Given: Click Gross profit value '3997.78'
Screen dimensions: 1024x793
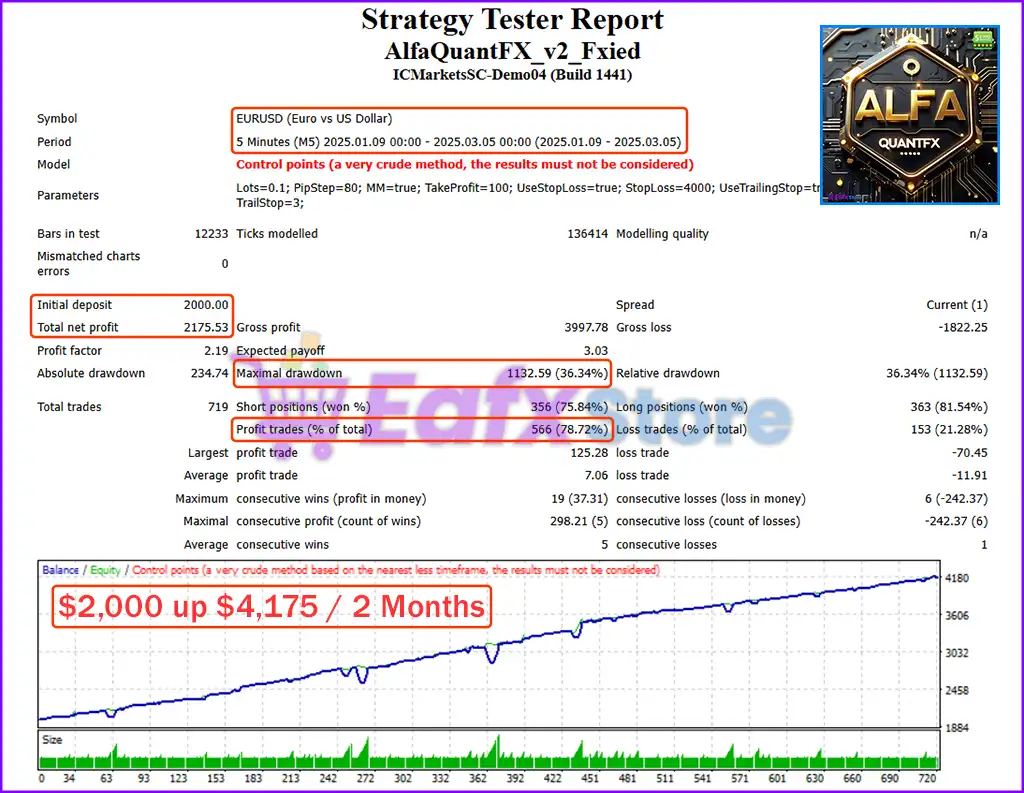Looking at the screenshot, I should click(x=586, y=327).
